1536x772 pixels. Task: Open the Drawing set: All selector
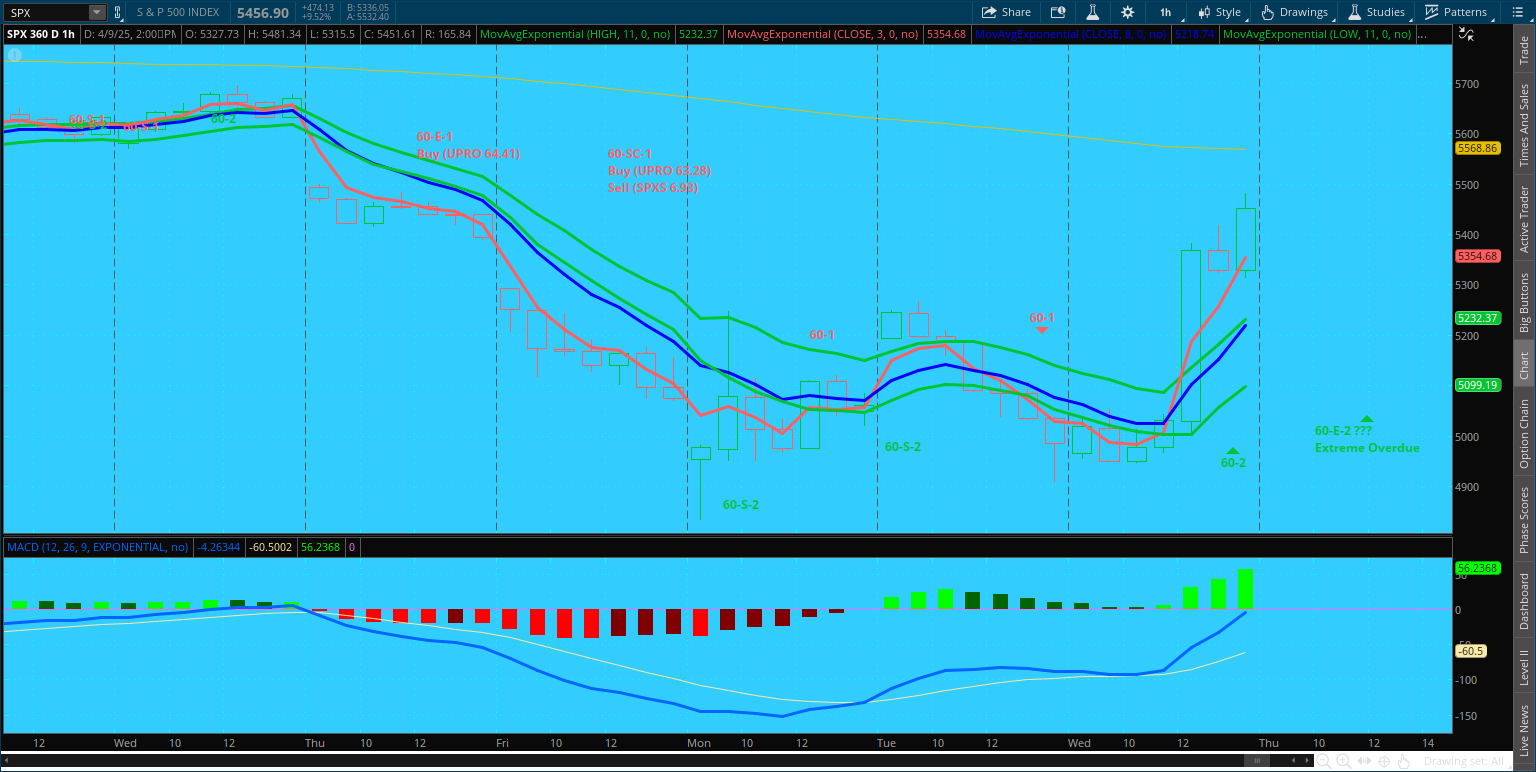click(1463, 762)
